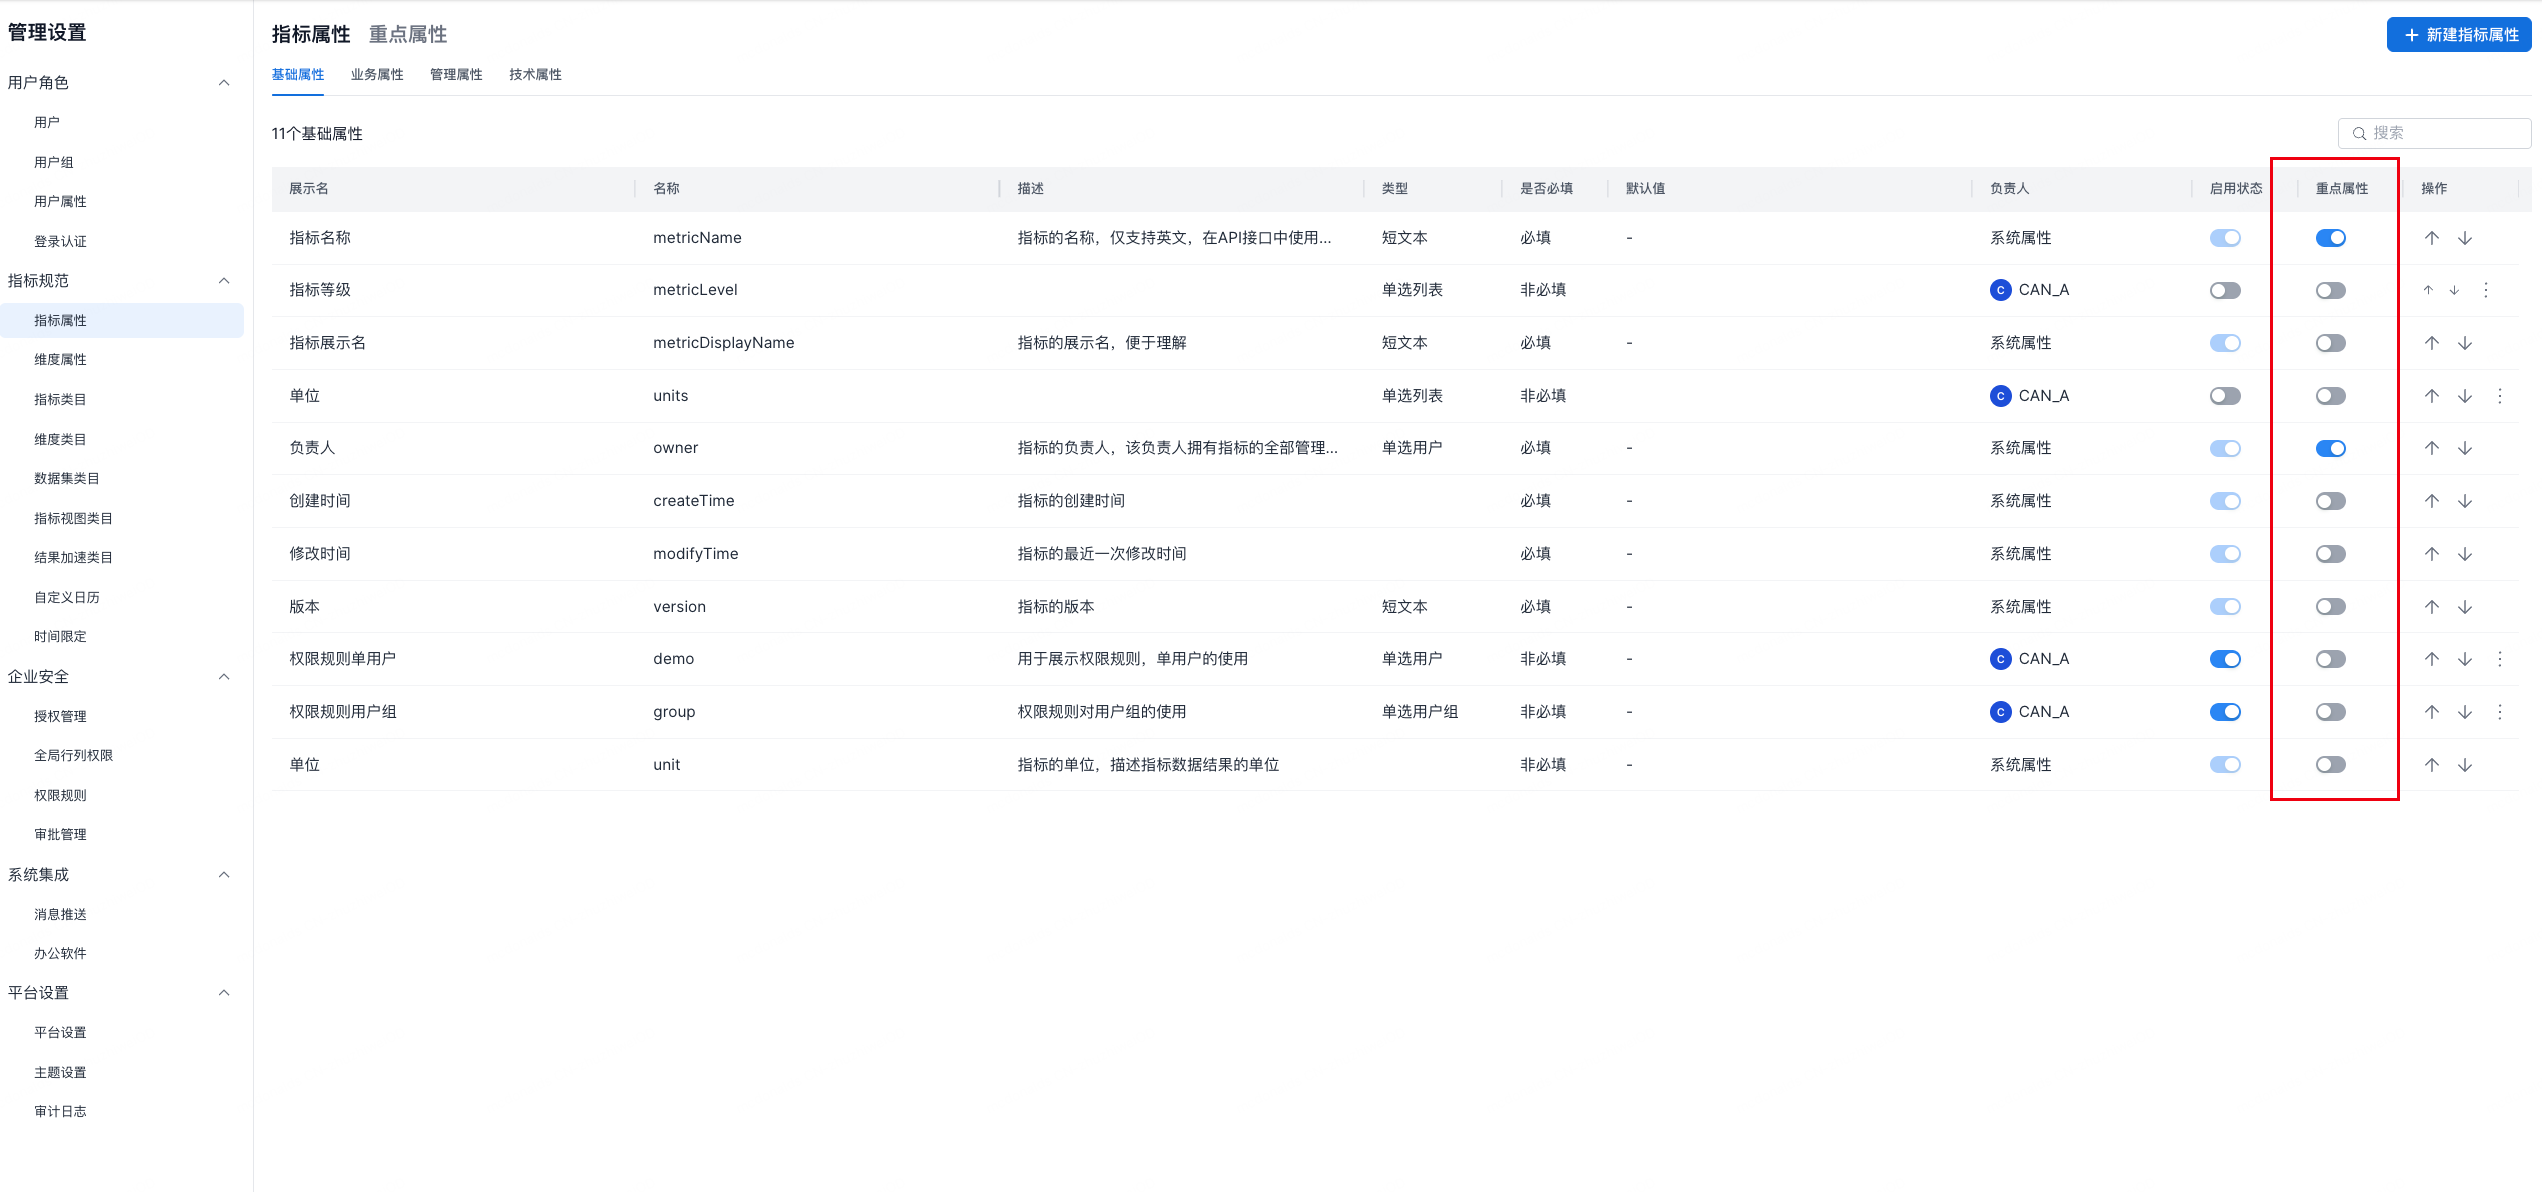
Task: Collapse the 平台设置 sidebar group
Action: 224,993
